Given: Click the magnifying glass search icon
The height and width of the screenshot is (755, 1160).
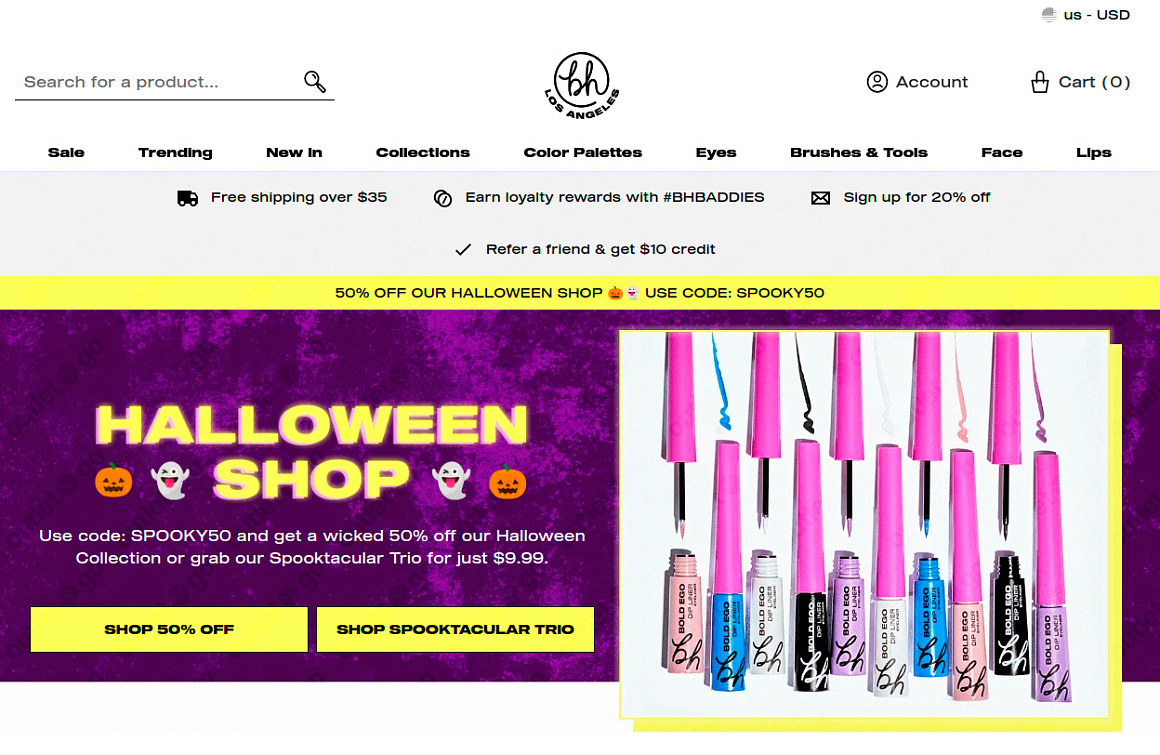Looking at the screenshot, I should (315, 81).
